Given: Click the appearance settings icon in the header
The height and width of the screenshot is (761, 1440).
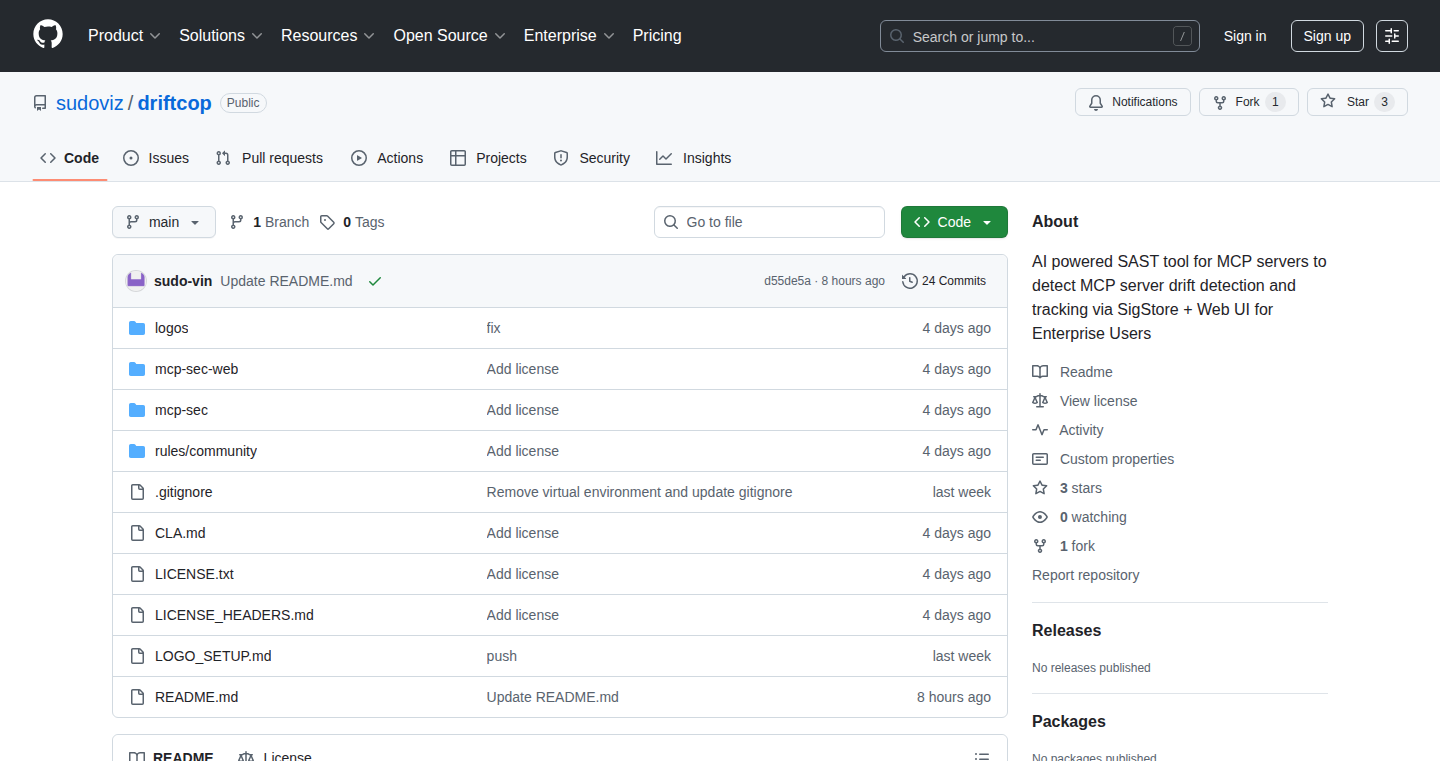Looking at the screenshot, I should point(1392,36).
